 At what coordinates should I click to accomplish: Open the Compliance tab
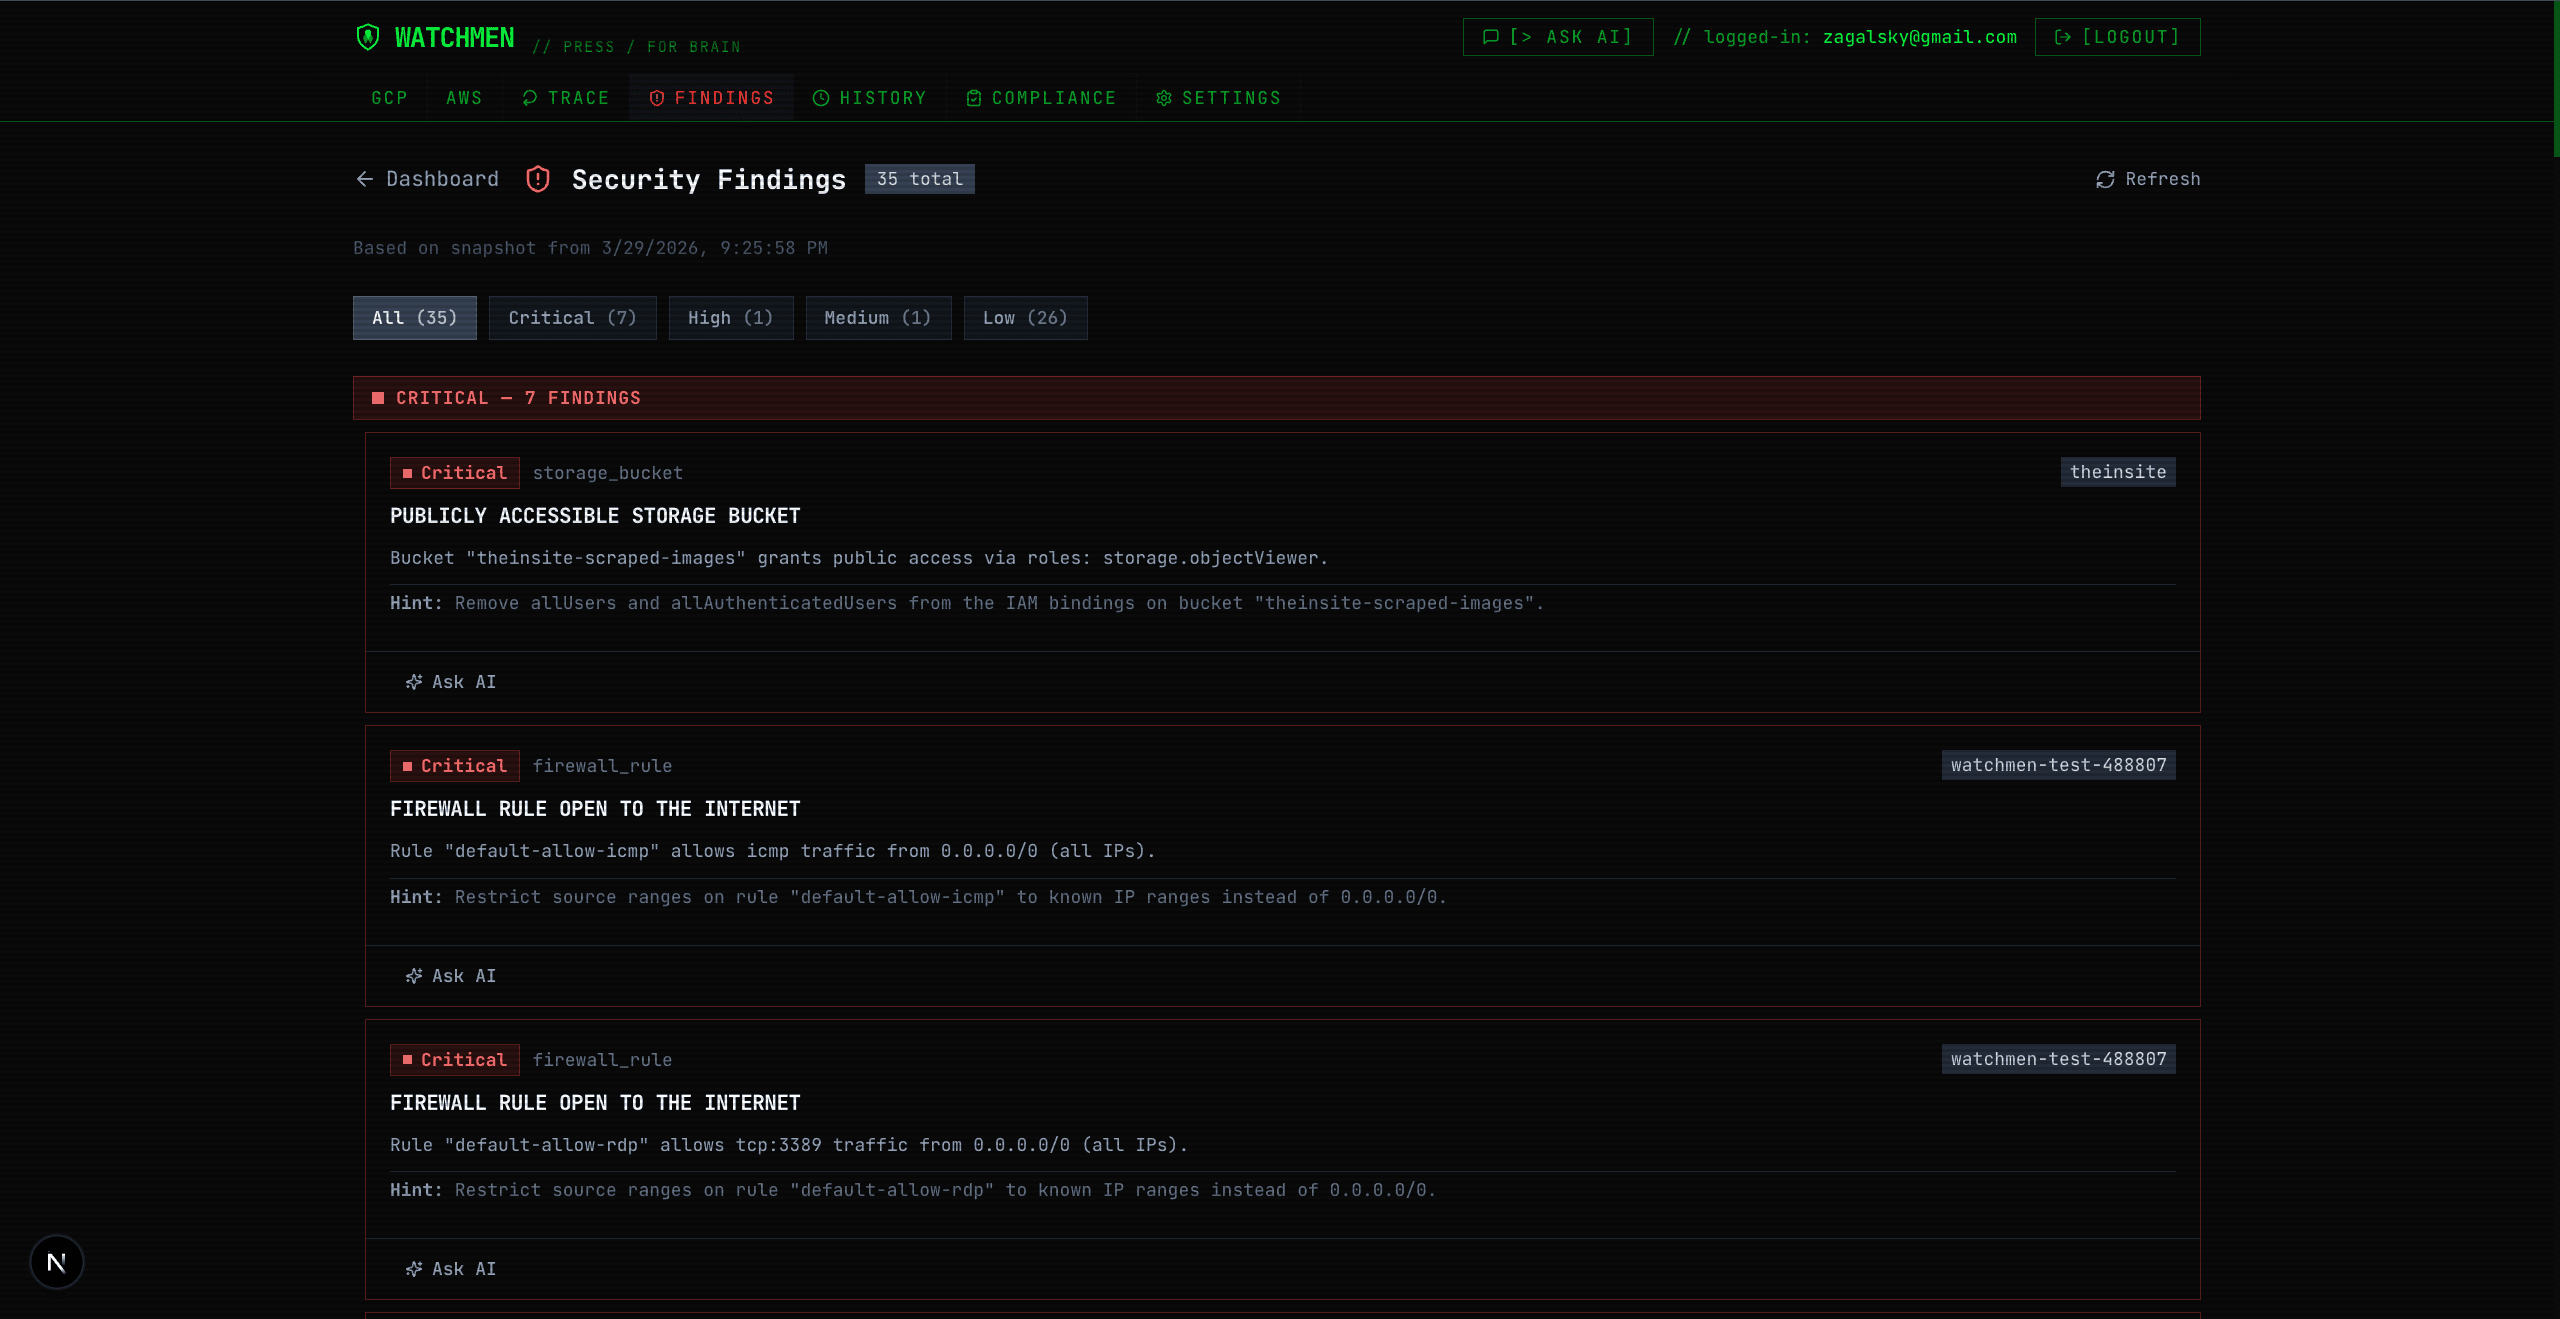(x=1041, y=98)
